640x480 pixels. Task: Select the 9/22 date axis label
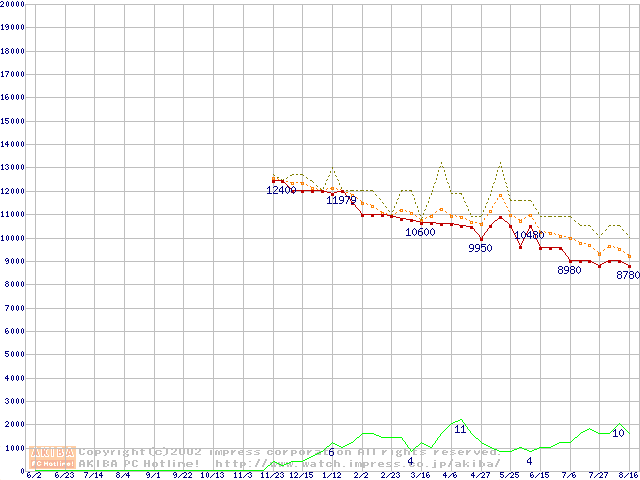pyautogui.click(x=181, y=475)
